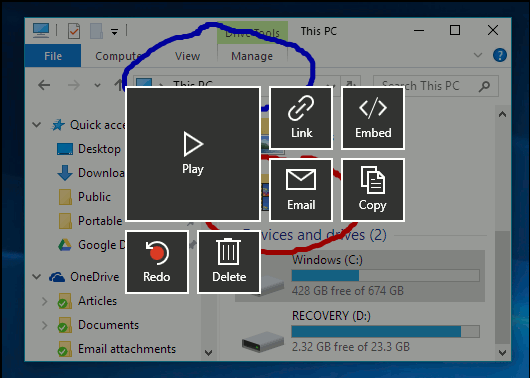Screen dimensions: 530x378
Task: Open Explorer help question-mark icon
Action: [500, 55]
